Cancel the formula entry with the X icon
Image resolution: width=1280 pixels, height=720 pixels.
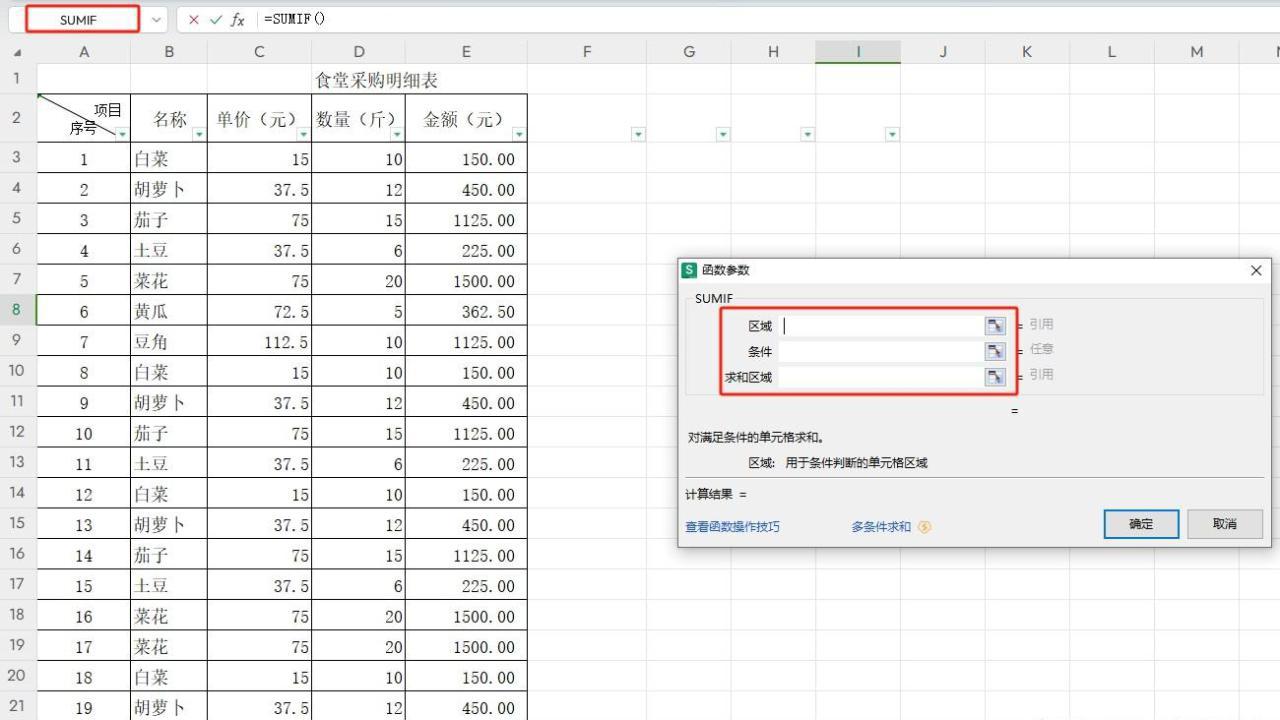[x=194, y=20]
